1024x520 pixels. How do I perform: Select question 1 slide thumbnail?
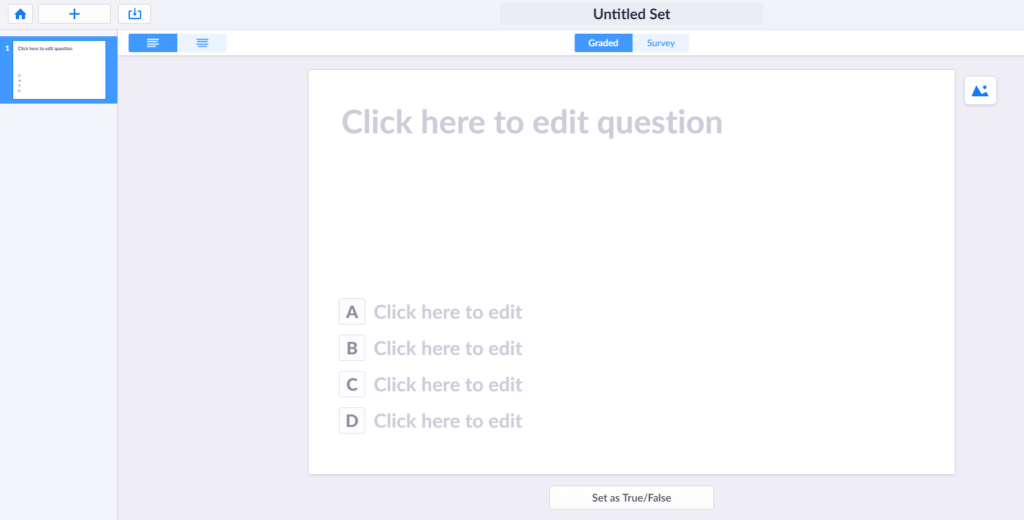(59, 70)
